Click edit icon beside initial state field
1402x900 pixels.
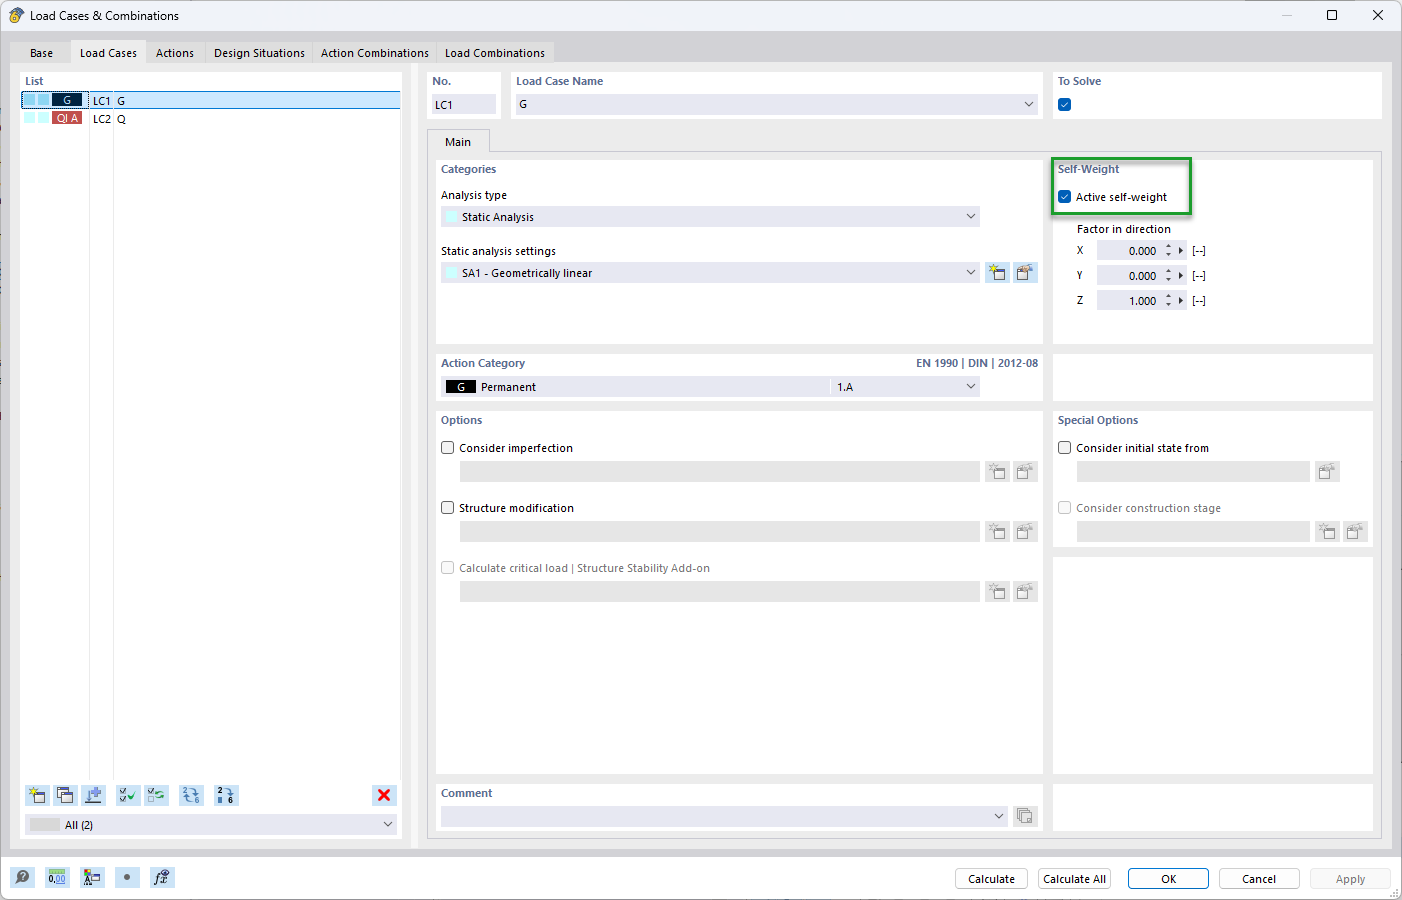pyautogui.click(x=1327, y=471)
